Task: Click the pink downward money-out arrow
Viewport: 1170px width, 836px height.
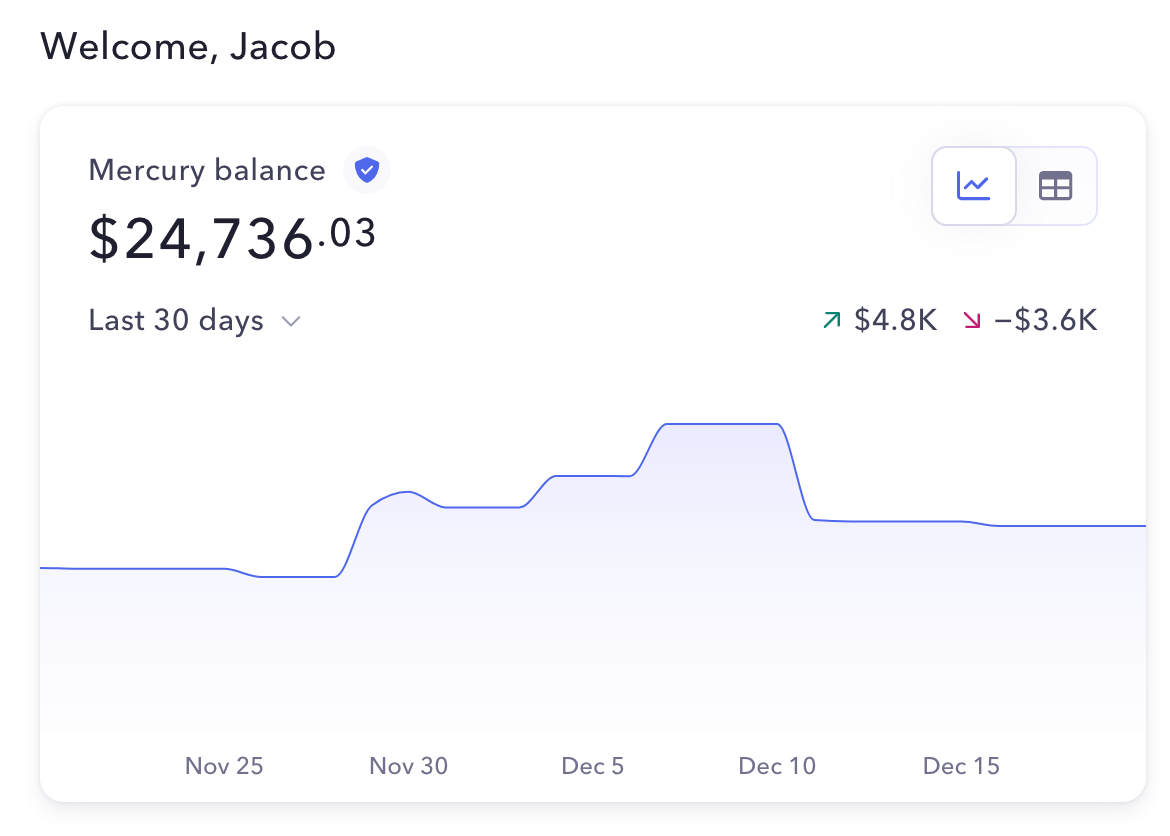Action: click(971, 320)
